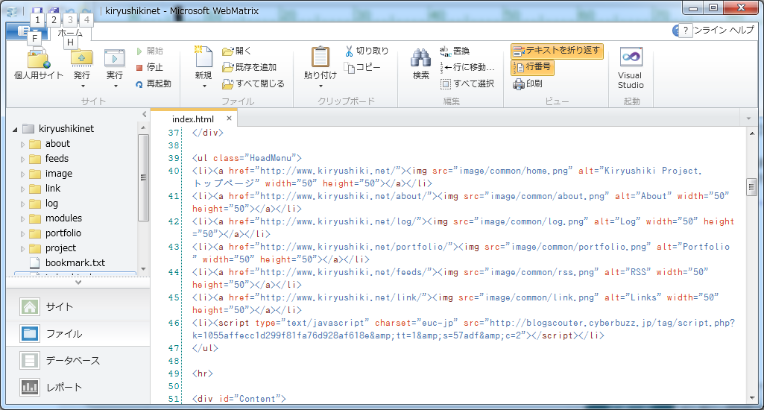Select bookmark.txt in the file tree
The height and width of the screenshot is (410, 764).
75,262
